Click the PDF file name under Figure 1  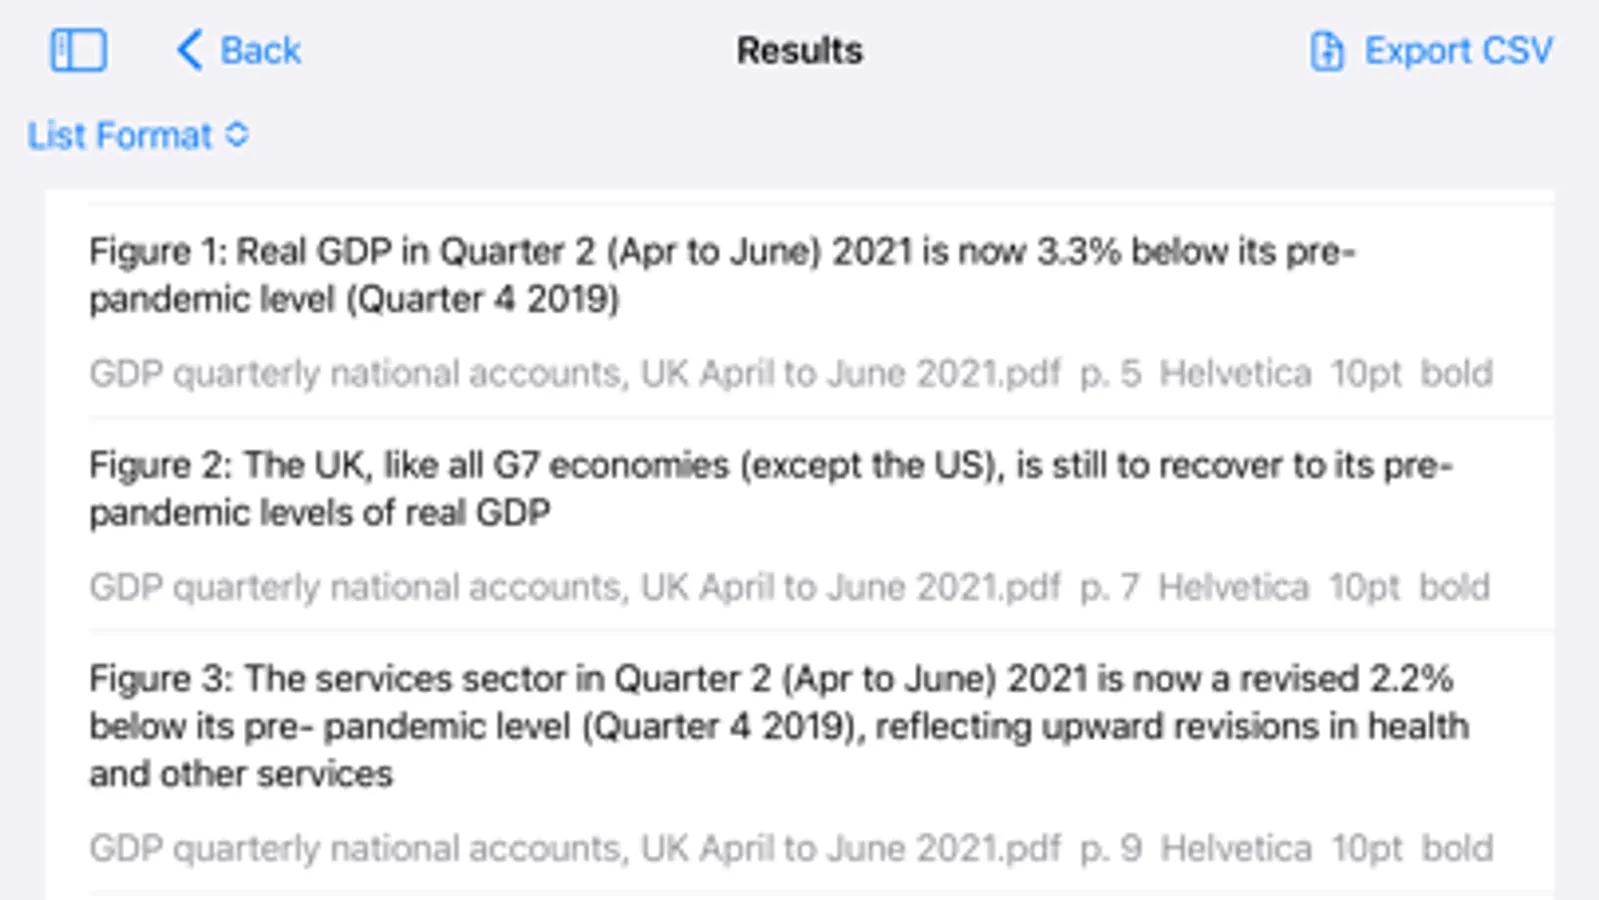click(x=574, y=373)
